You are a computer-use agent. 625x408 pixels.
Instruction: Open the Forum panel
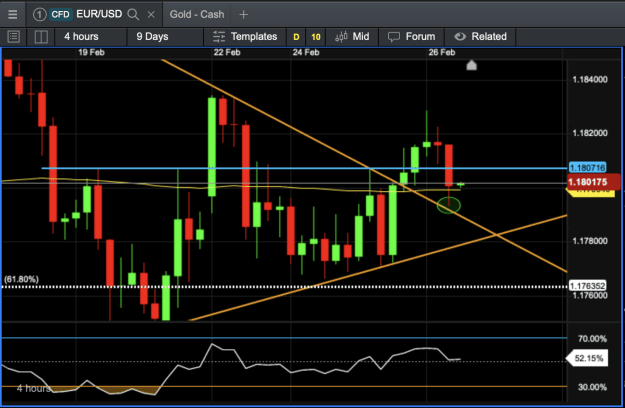(x=411, y=37)
